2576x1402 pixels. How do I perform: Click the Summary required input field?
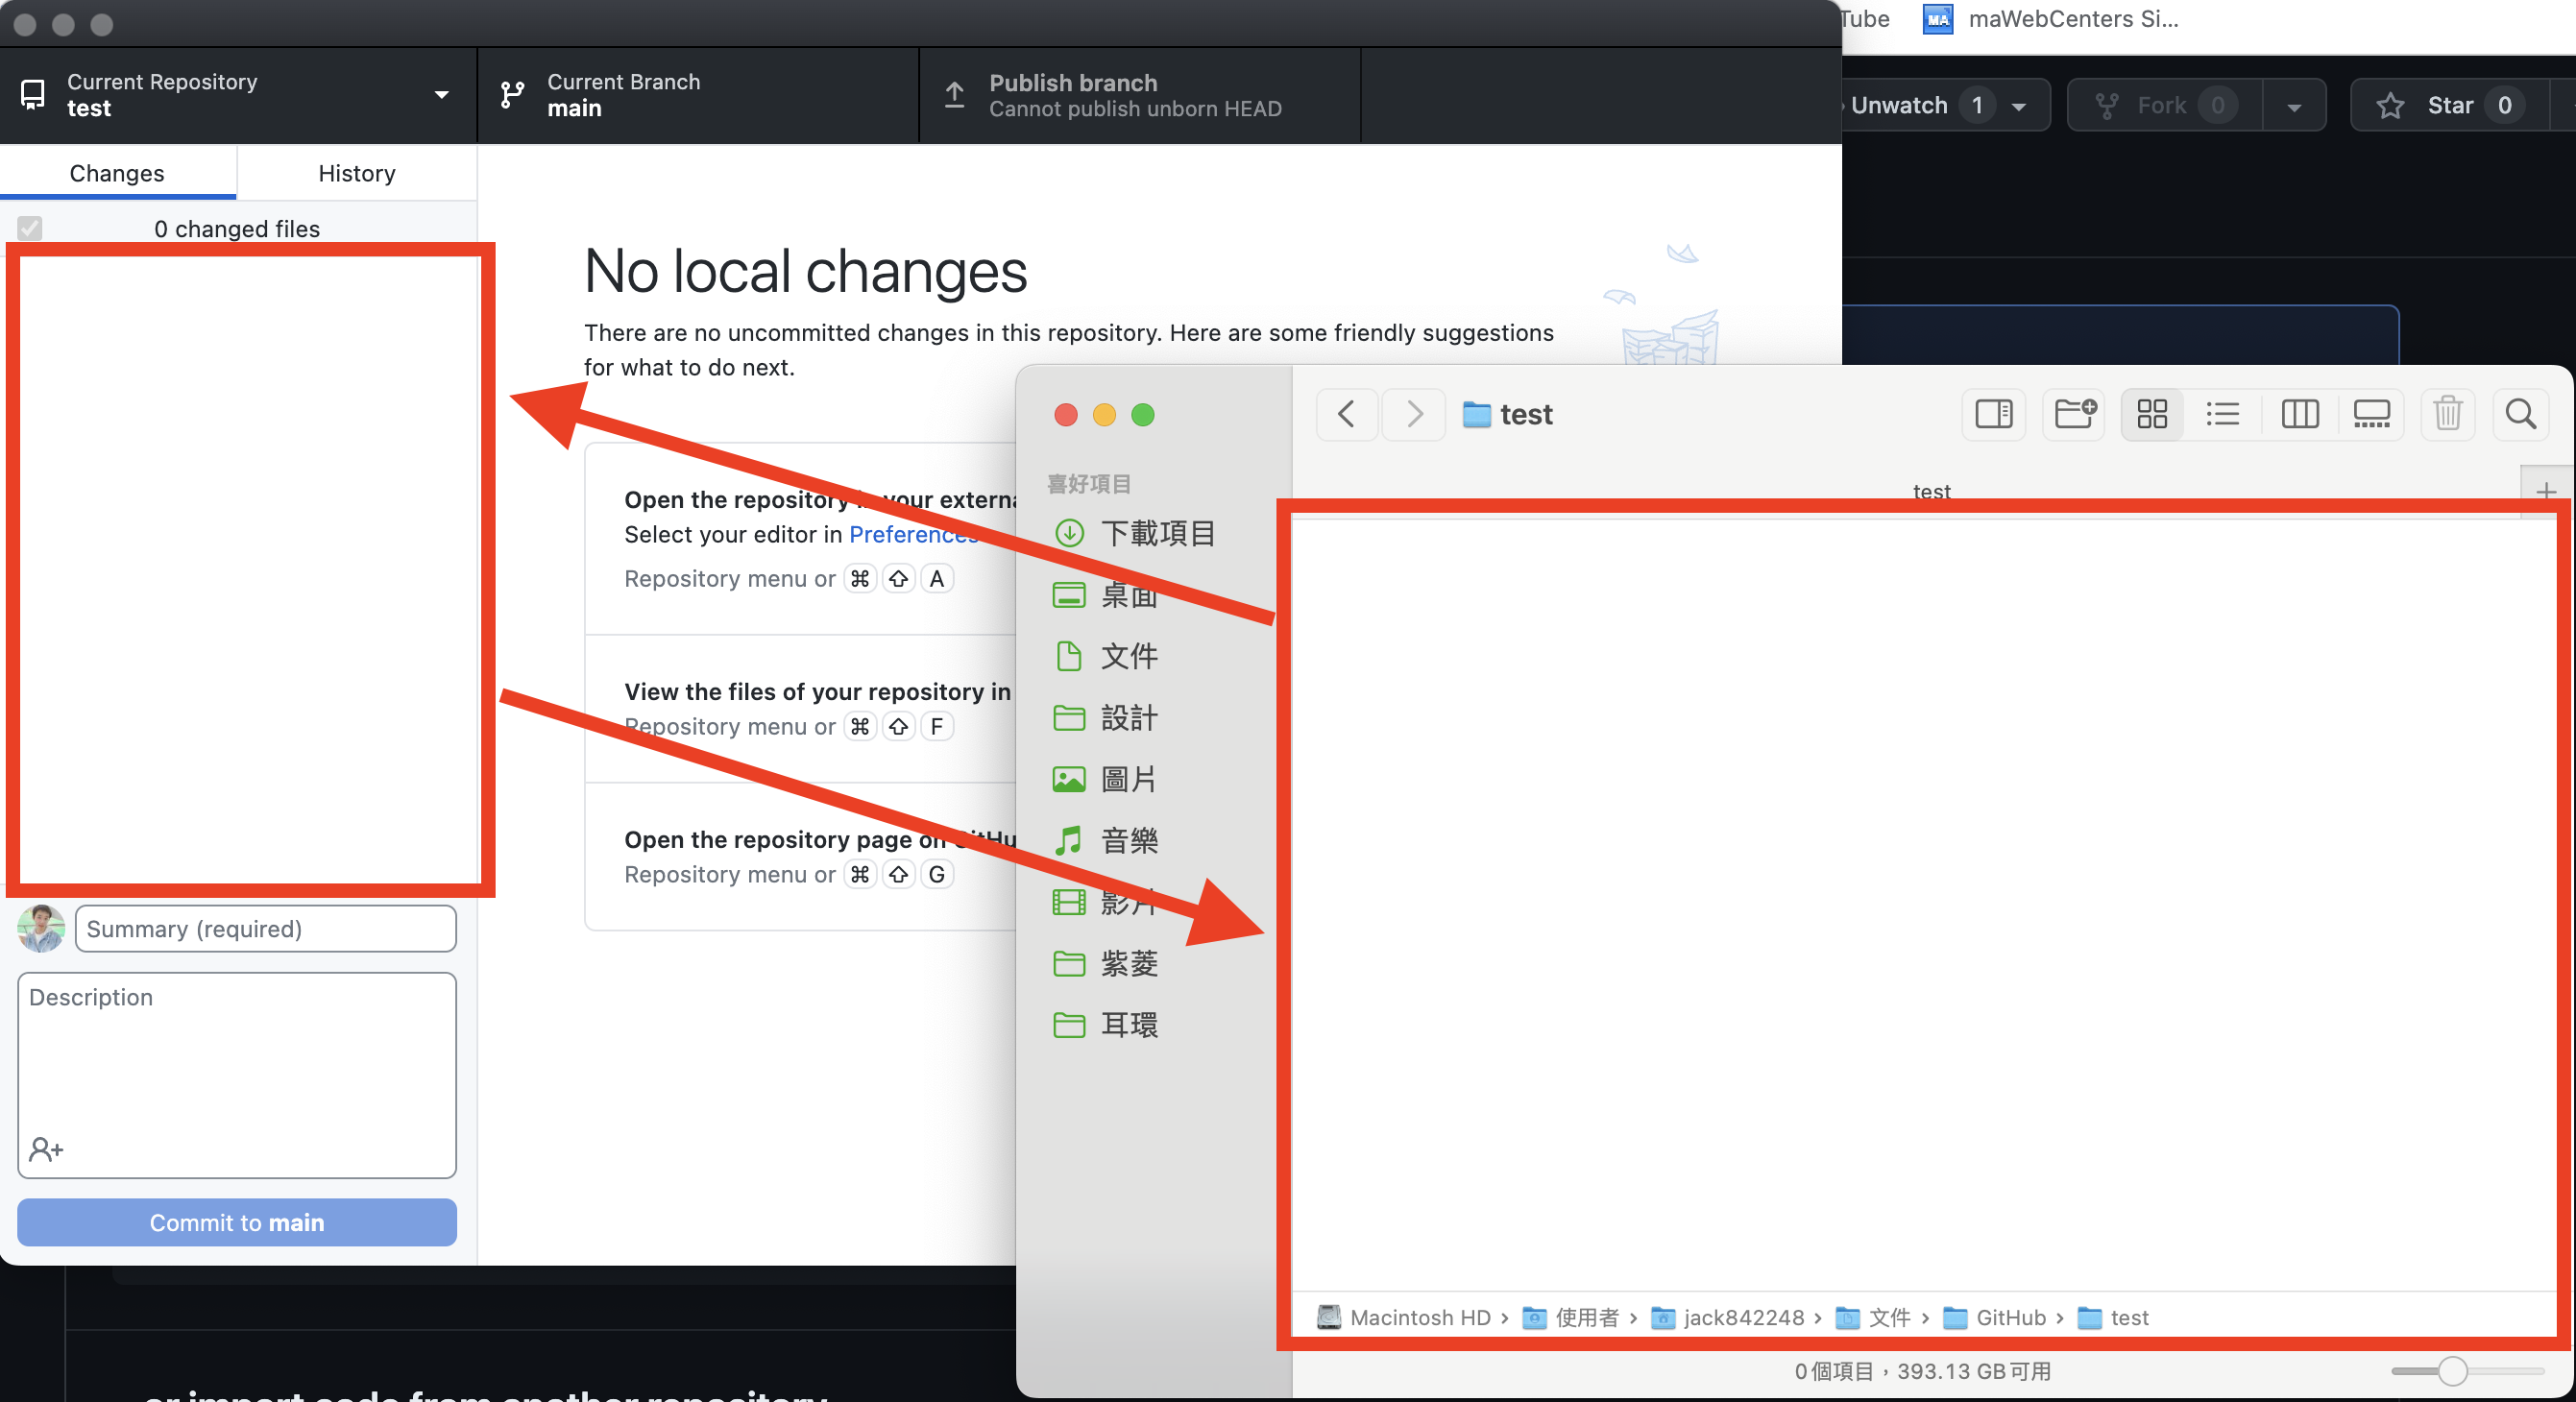click(268, 928)
